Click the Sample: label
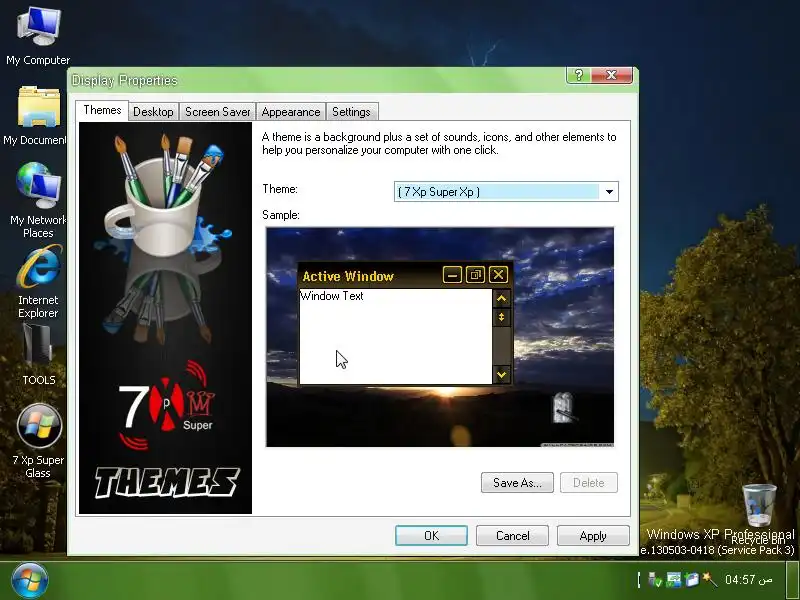 pyautogui.click(x=281, y=215)
